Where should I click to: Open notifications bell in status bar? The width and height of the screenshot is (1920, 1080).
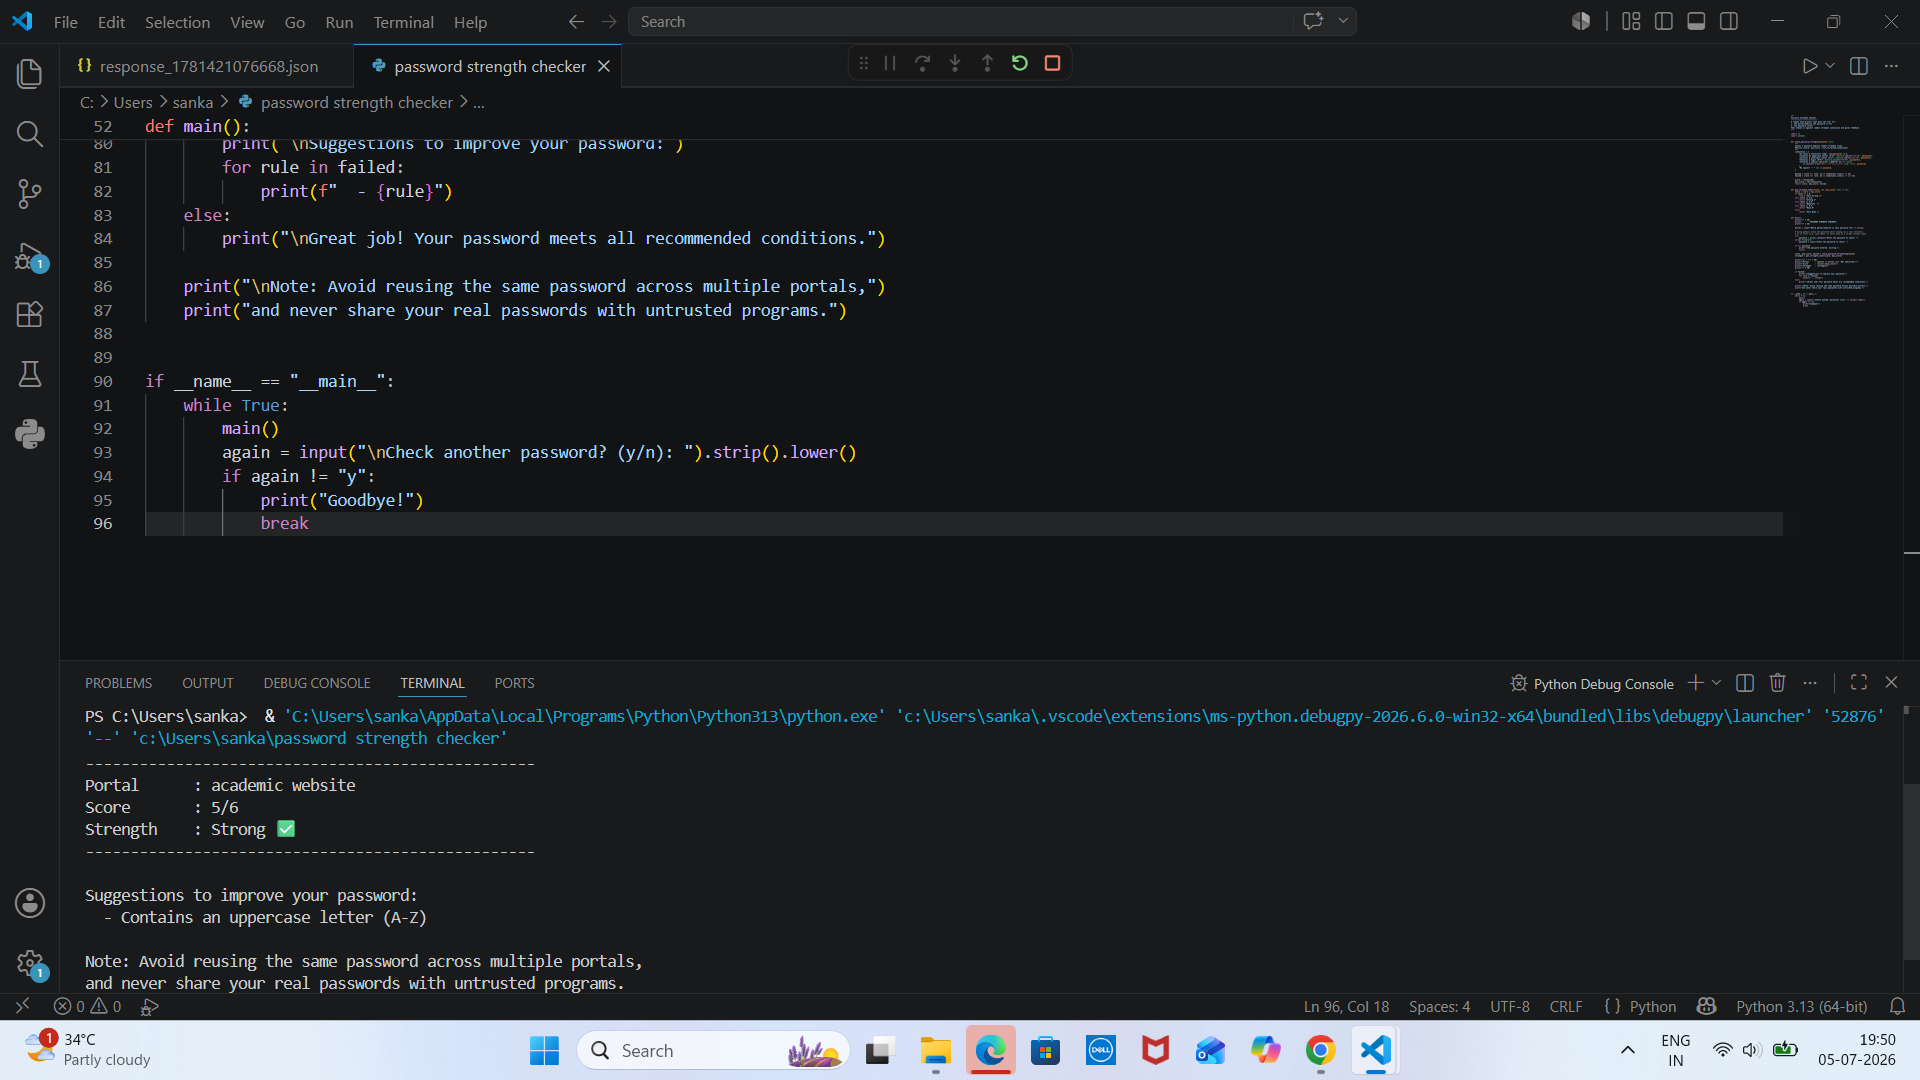pyautogui.click(x=1897, y=1006)
